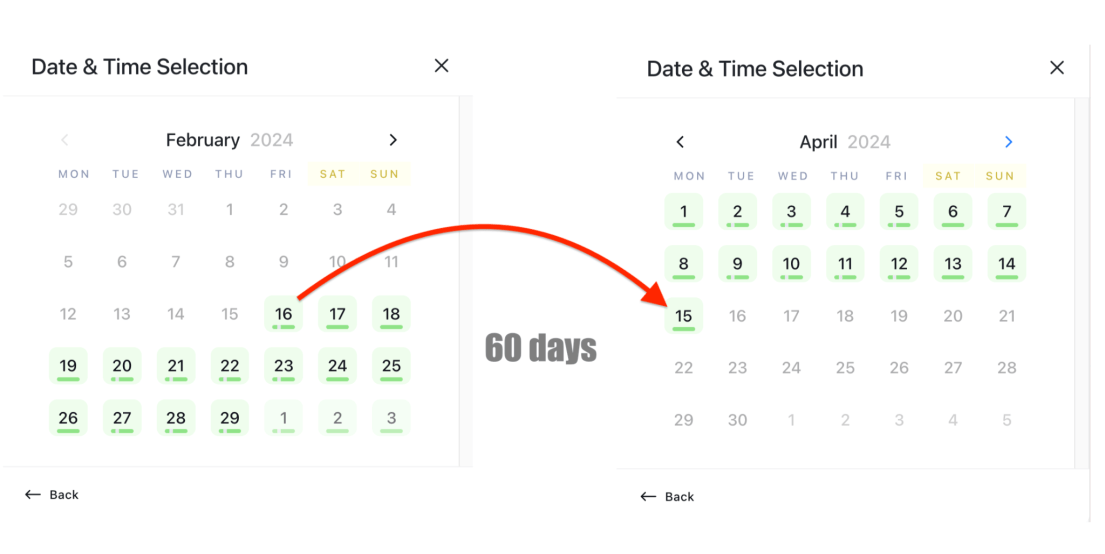Select February 29 date

click(x=230, y=418)
